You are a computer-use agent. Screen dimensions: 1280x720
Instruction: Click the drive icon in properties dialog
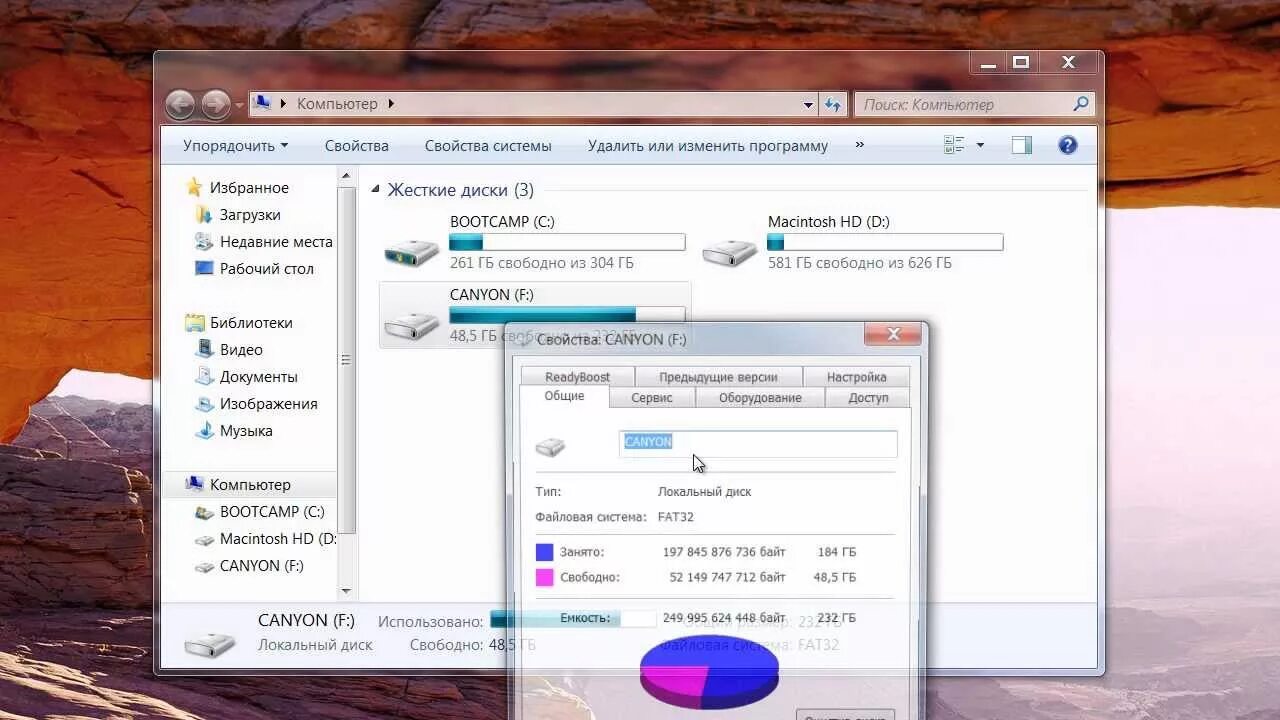point(550,447)
